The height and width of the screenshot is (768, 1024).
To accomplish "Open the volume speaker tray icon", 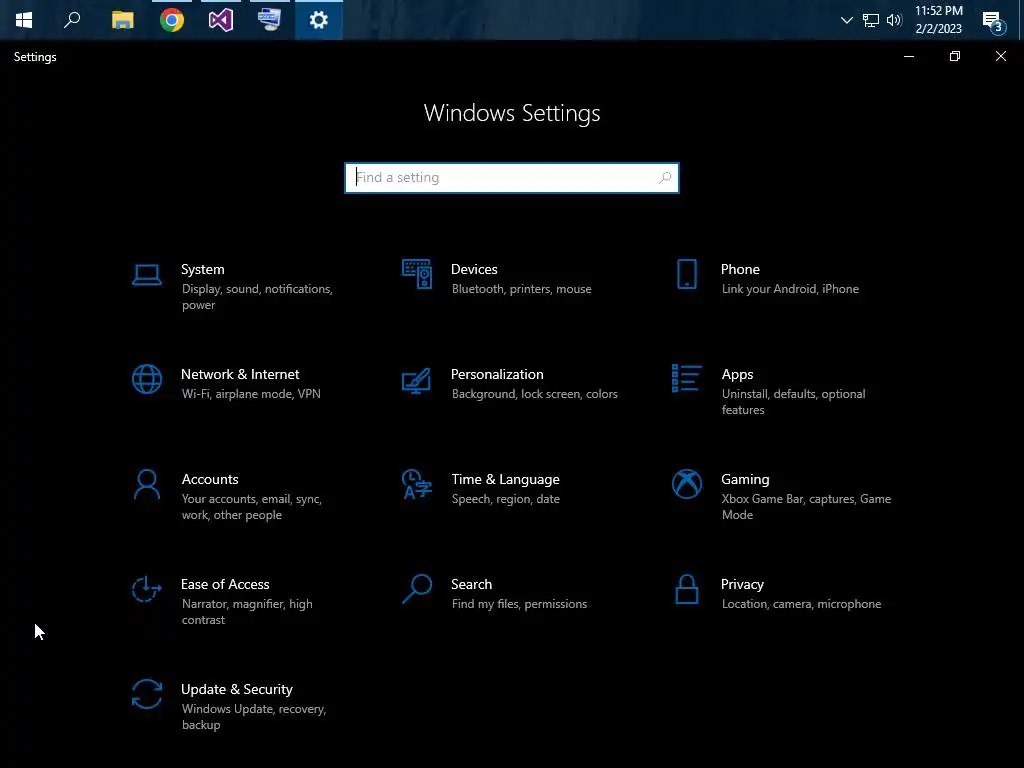I will pyautogui.click(x=894, y=20).
